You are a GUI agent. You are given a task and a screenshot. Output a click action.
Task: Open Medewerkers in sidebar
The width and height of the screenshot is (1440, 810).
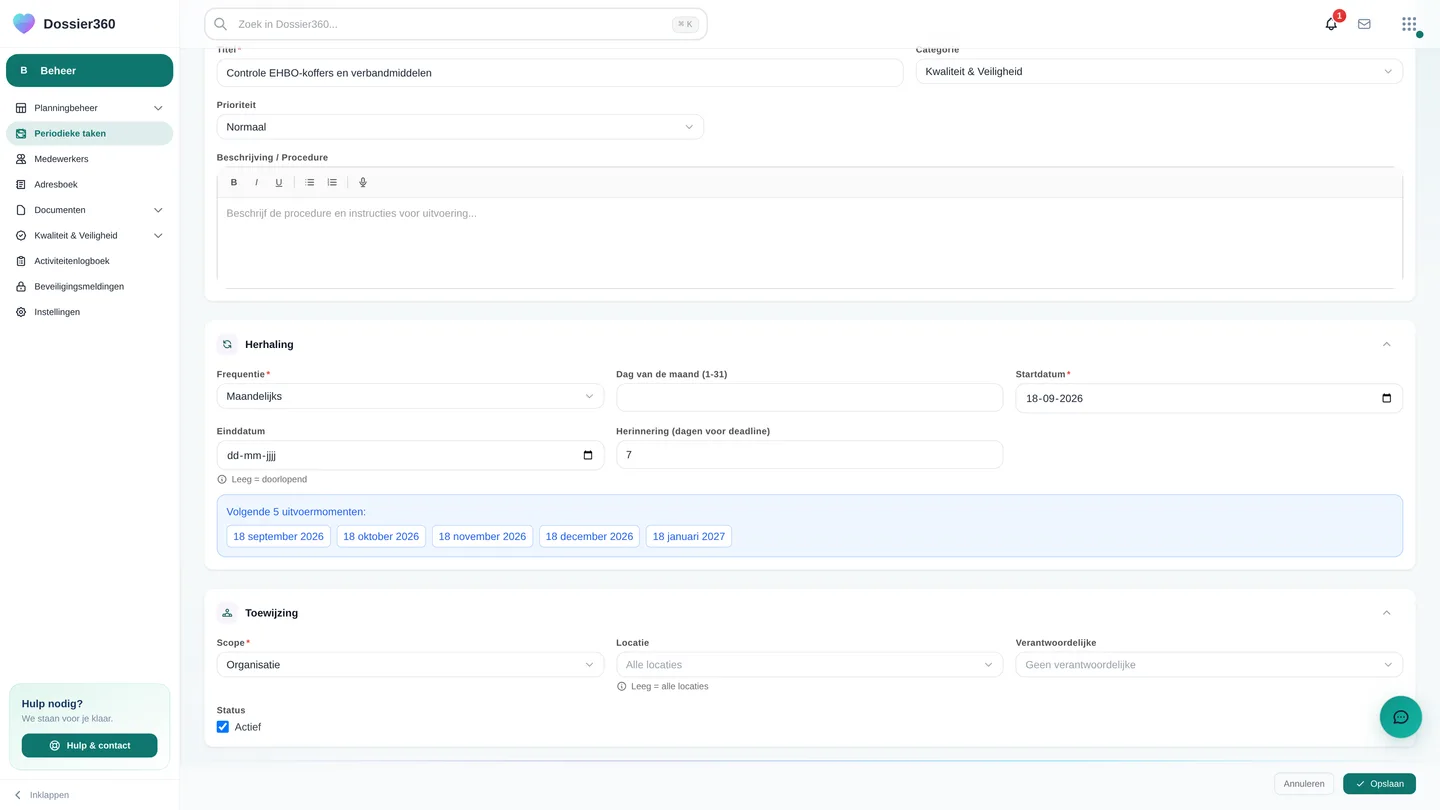[x=89, y=159]
